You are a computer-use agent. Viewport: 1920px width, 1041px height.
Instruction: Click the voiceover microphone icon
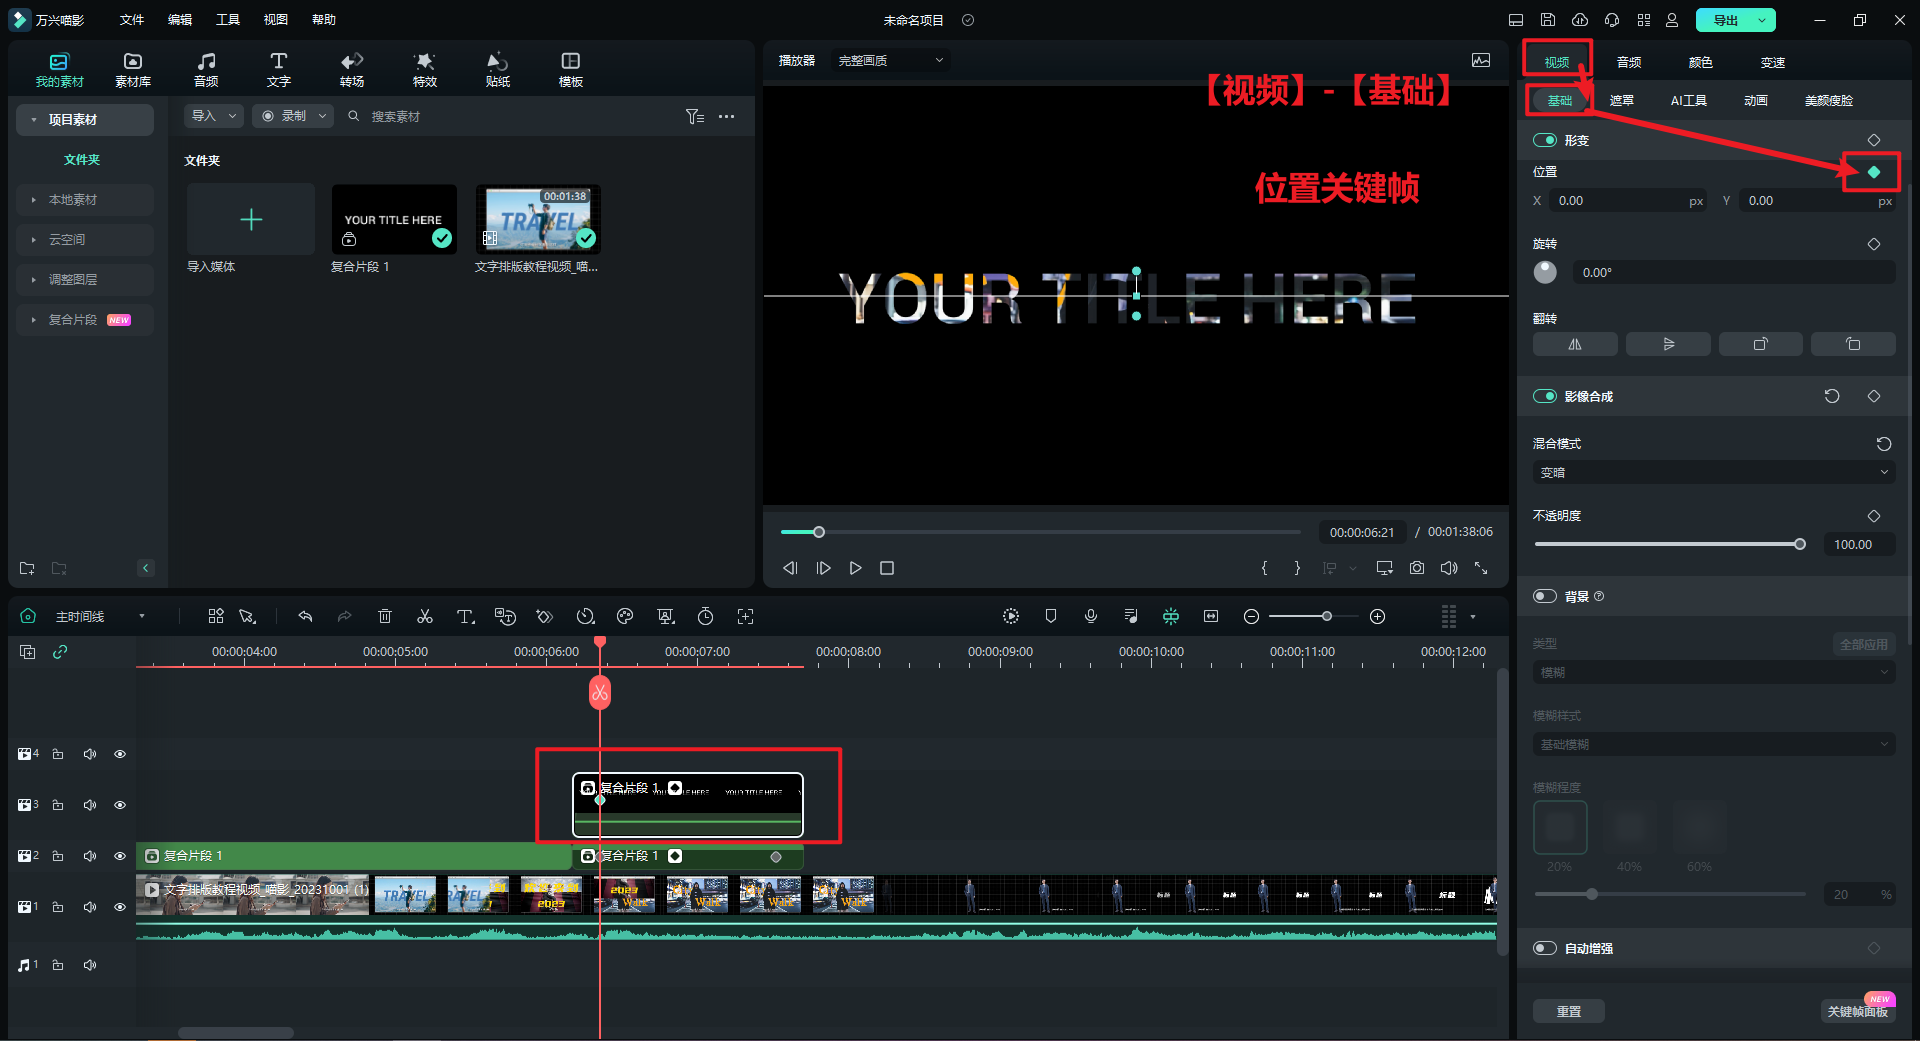click(x=1091, y=617)
